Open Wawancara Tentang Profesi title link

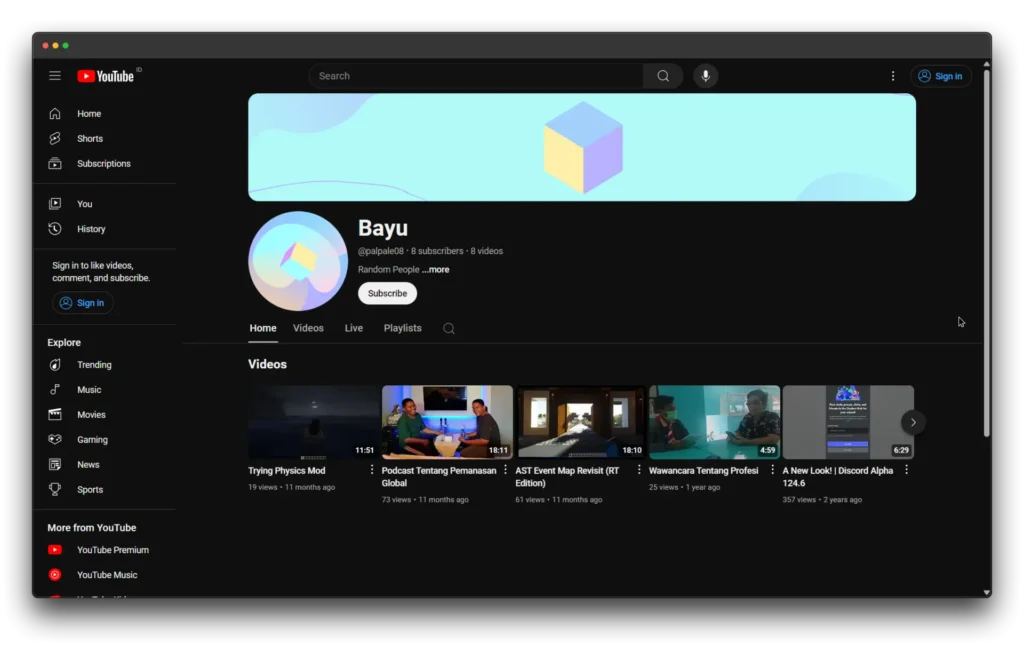tap(703, 470)
